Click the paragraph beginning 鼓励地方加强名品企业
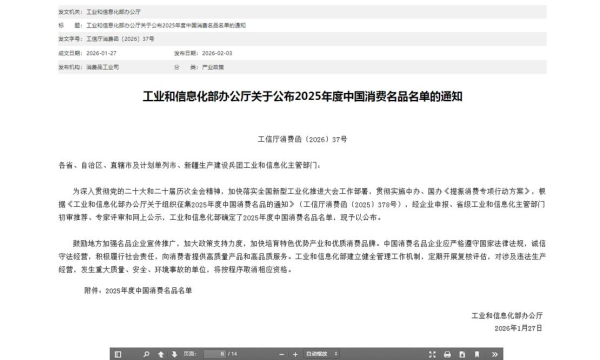 coord(302,256)
